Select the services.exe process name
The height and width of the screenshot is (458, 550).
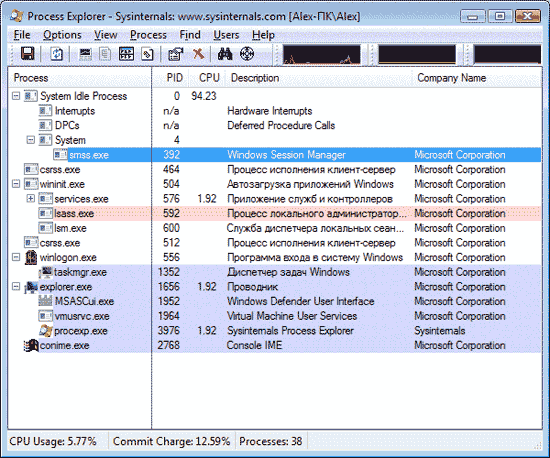click(x=81, y=199)
